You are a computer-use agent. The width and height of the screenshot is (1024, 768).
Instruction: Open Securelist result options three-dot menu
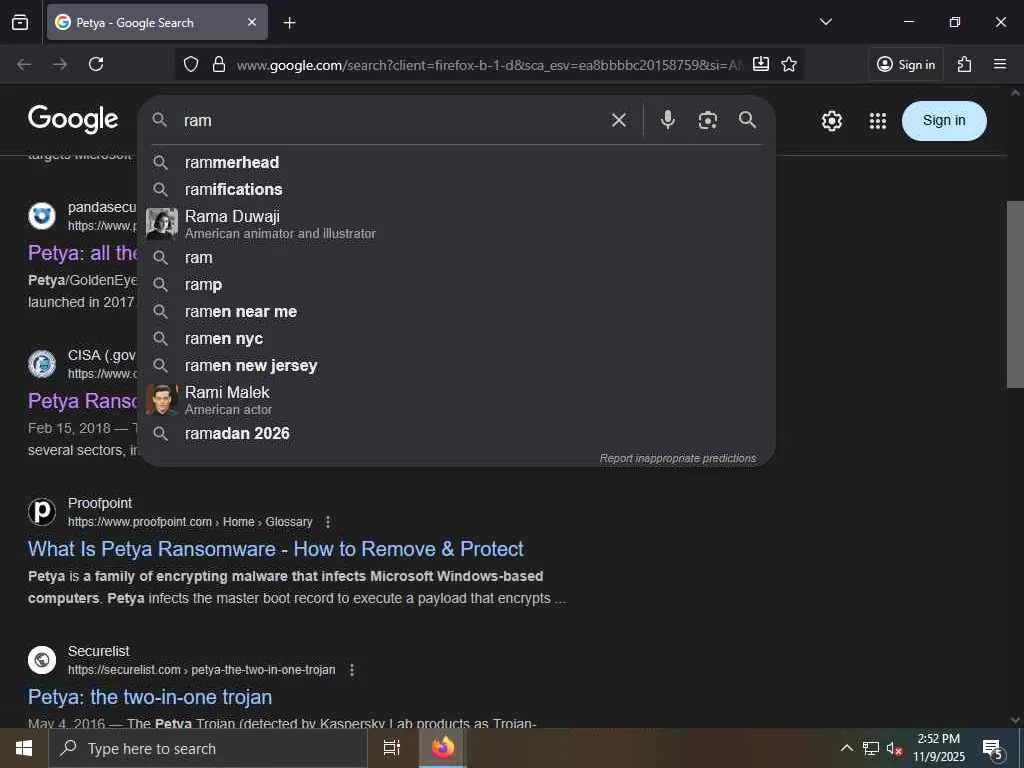tap(351, 670)
